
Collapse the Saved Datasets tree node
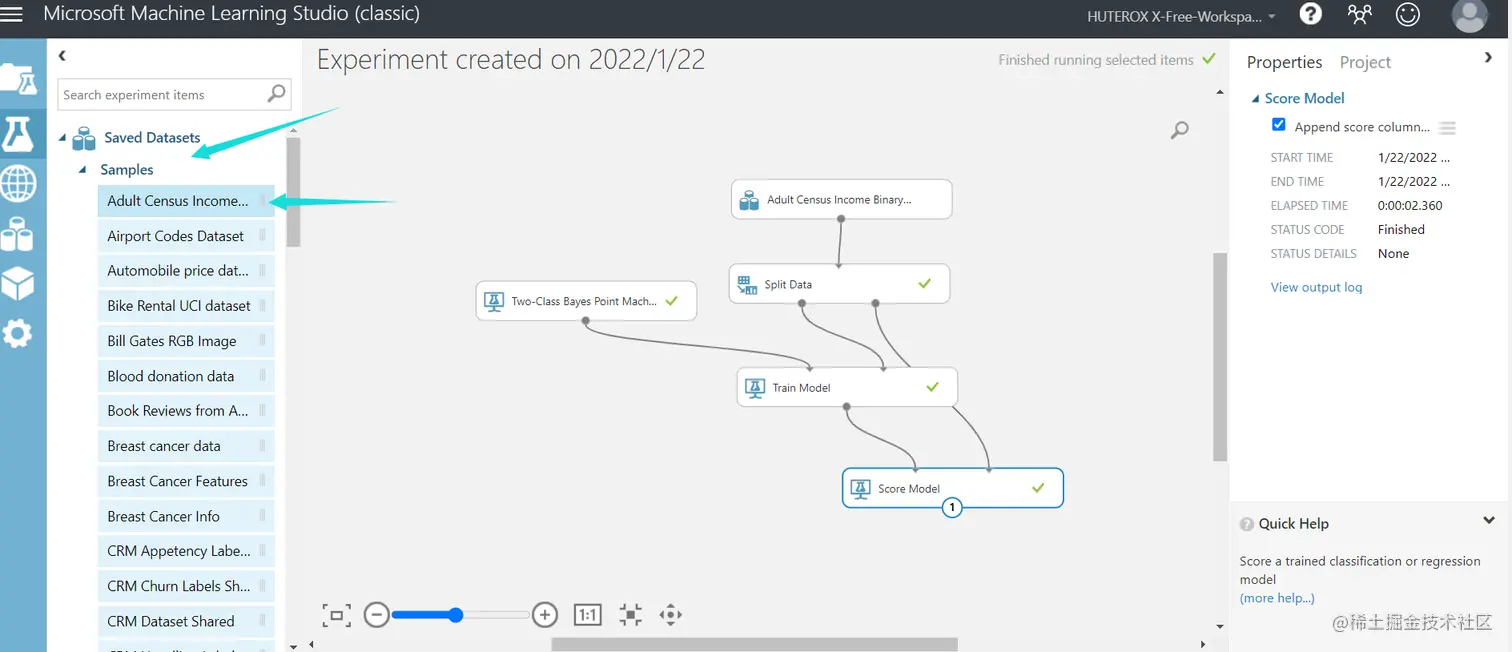[62, 138]
